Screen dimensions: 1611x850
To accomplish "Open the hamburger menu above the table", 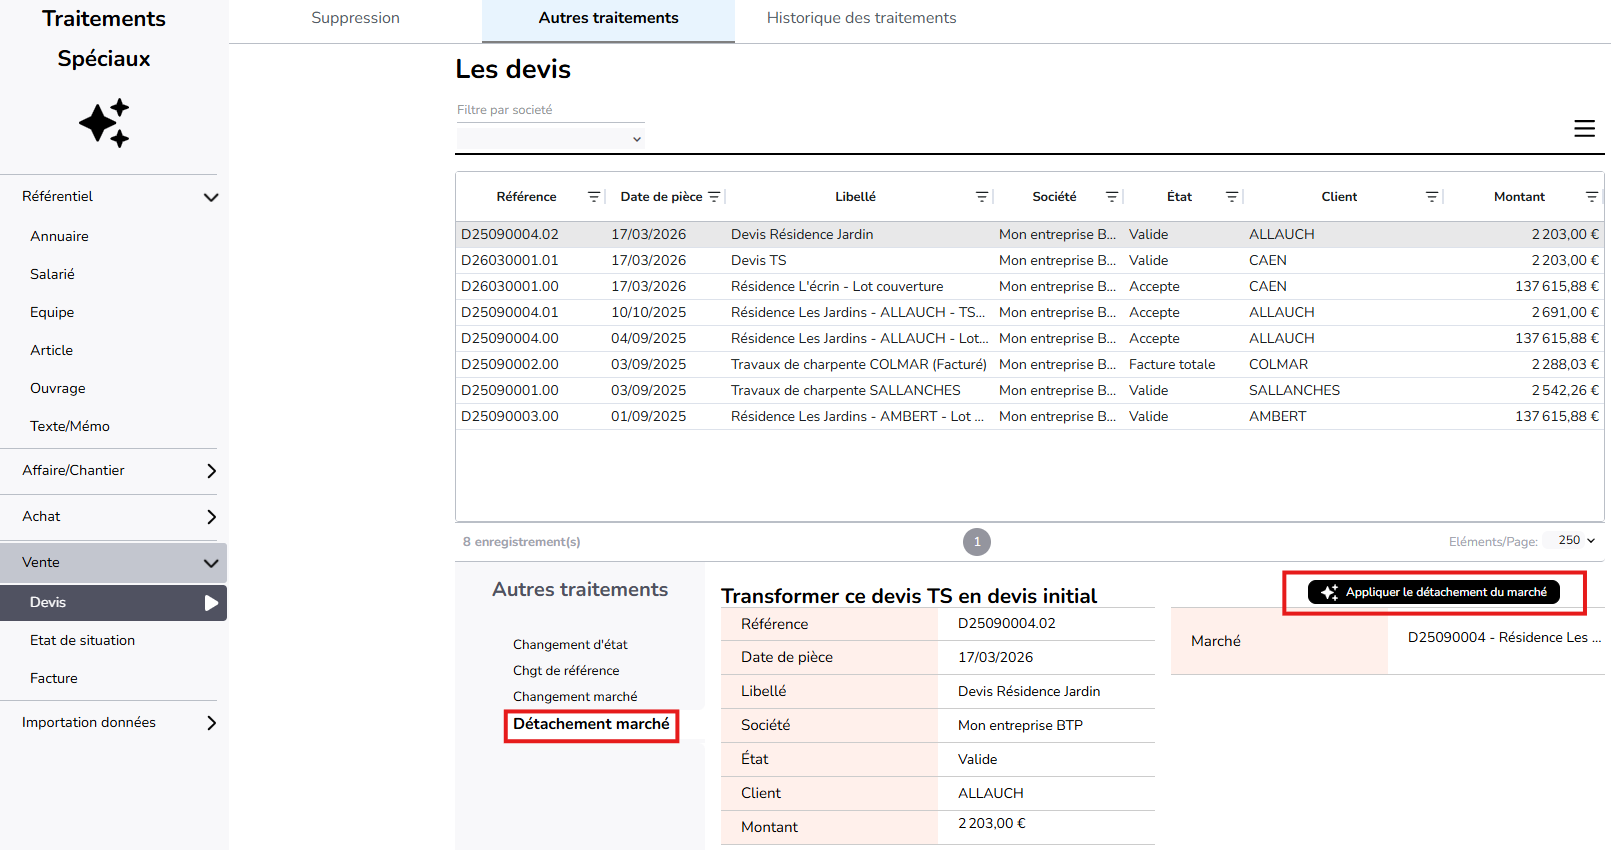I will point(1584,129).
